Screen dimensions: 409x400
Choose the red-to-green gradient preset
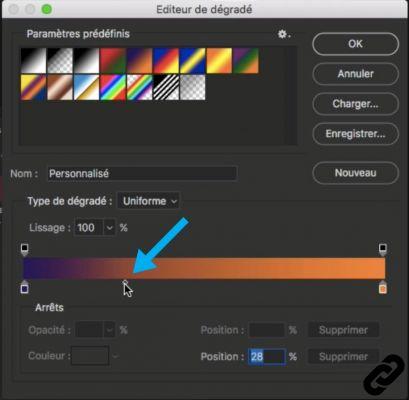[113, 61]
